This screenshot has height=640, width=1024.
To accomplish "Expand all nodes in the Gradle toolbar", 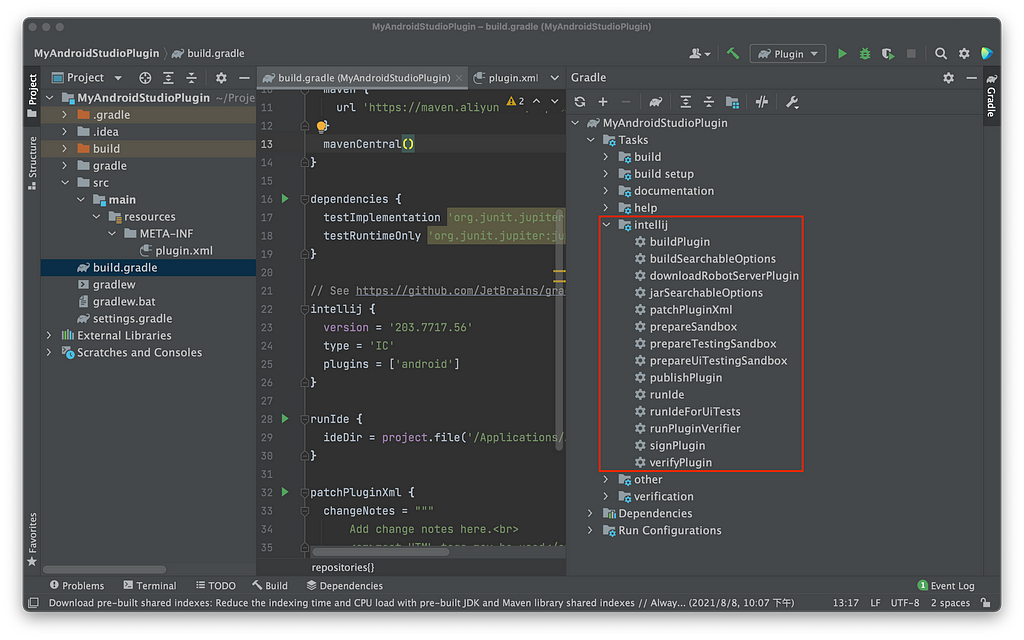I will (685, 102).
